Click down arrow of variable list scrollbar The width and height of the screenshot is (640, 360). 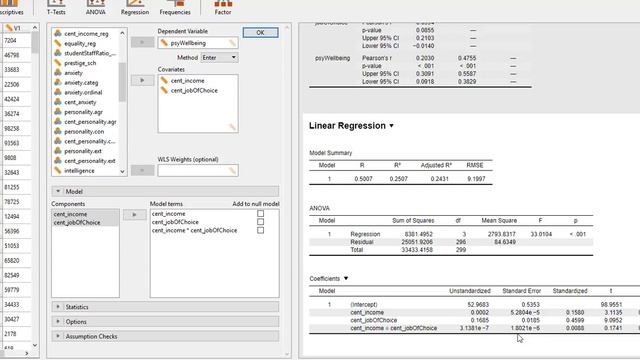122,171
